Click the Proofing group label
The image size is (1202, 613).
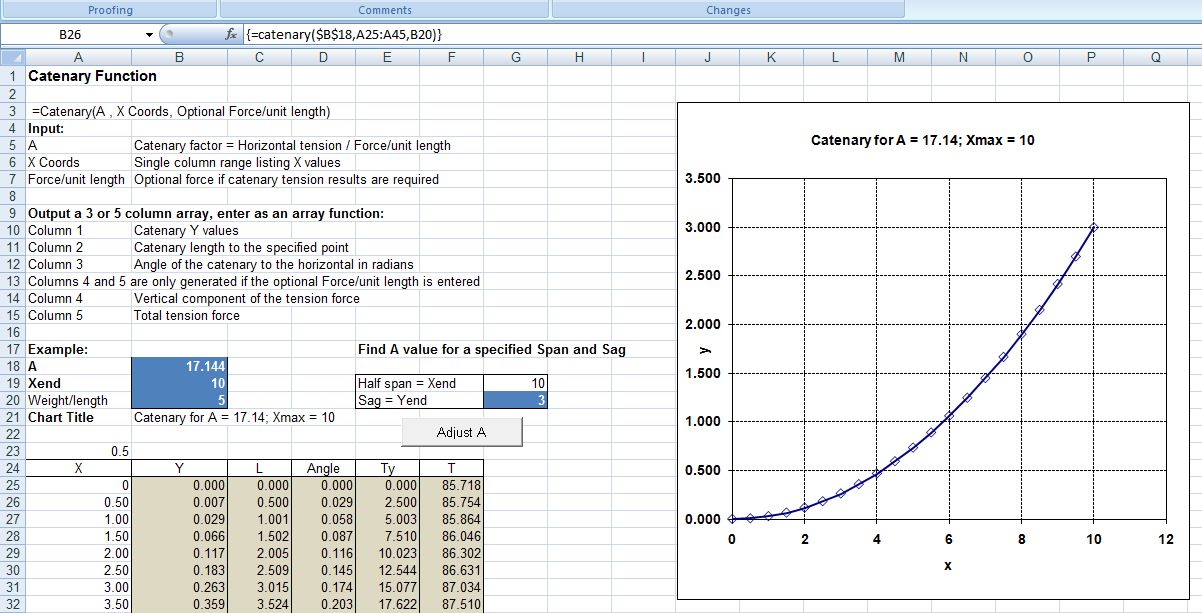[x=110, y=10]
